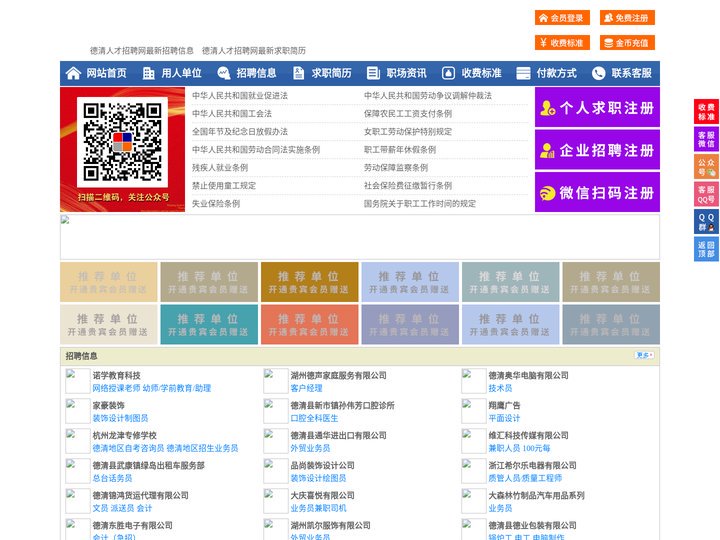Click company name 德清锦鸿货运代理有限公司
Screen dimensions: 720x540
(141, 495)
